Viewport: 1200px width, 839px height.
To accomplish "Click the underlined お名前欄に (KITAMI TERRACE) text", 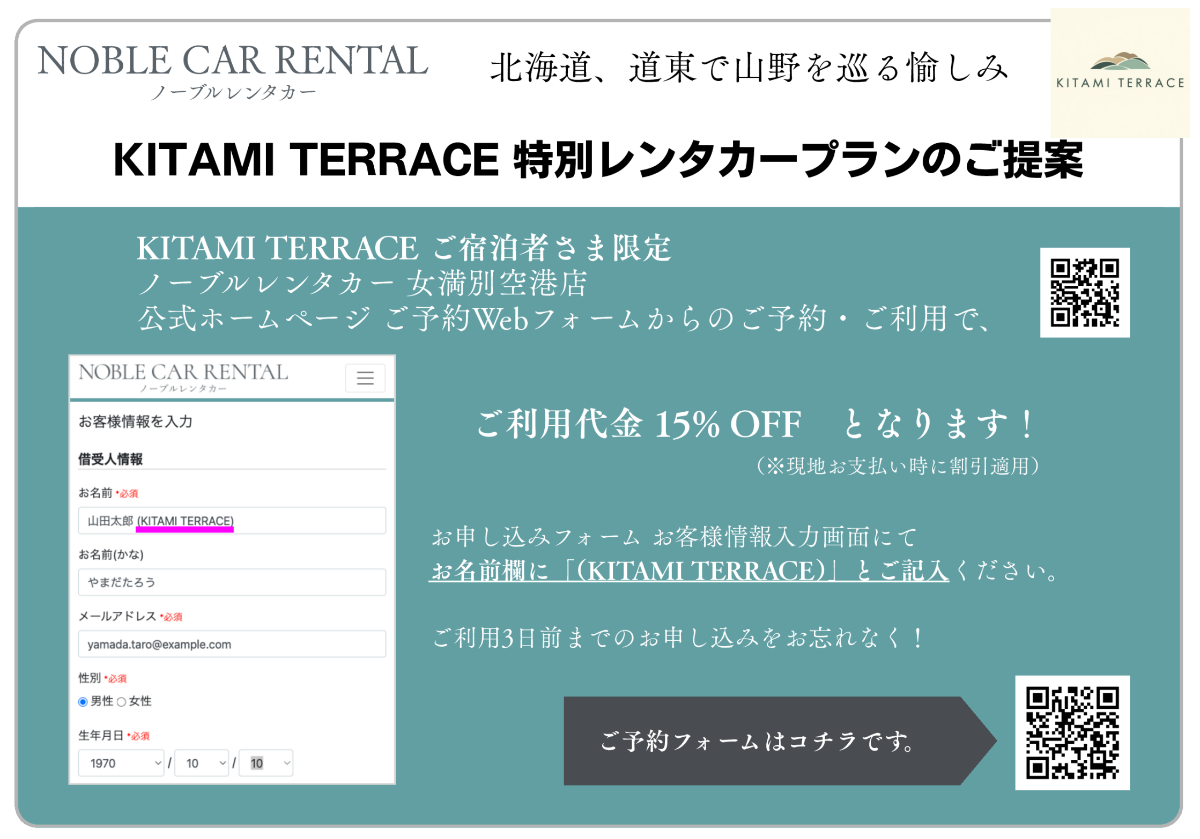I will click(x=688, y=572).
